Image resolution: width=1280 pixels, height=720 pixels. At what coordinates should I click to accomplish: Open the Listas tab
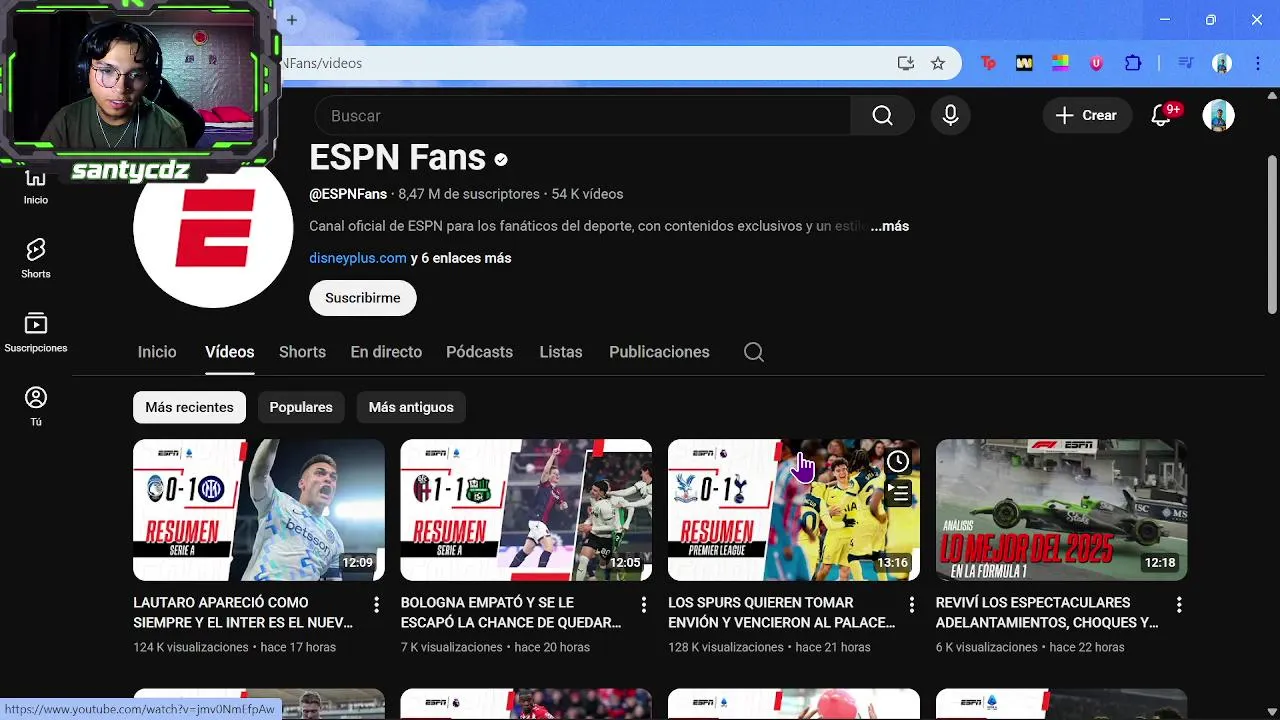coord(561,352)
